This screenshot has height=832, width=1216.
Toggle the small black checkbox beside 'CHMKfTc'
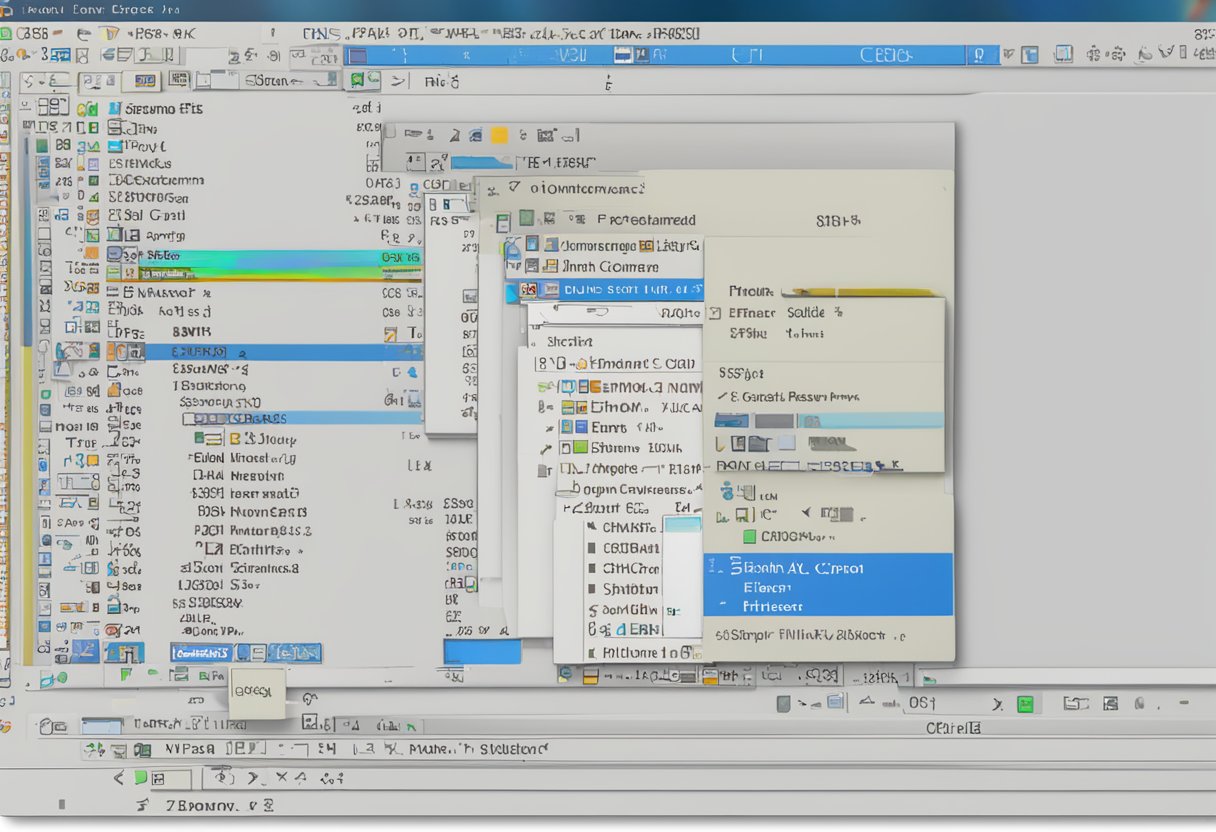pos(592,527)
